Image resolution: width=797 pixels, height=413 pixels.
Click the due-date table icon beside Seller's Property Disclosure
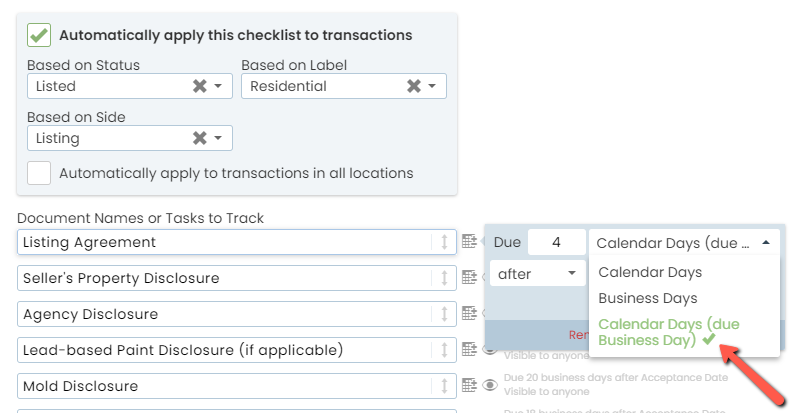point(470,277)
